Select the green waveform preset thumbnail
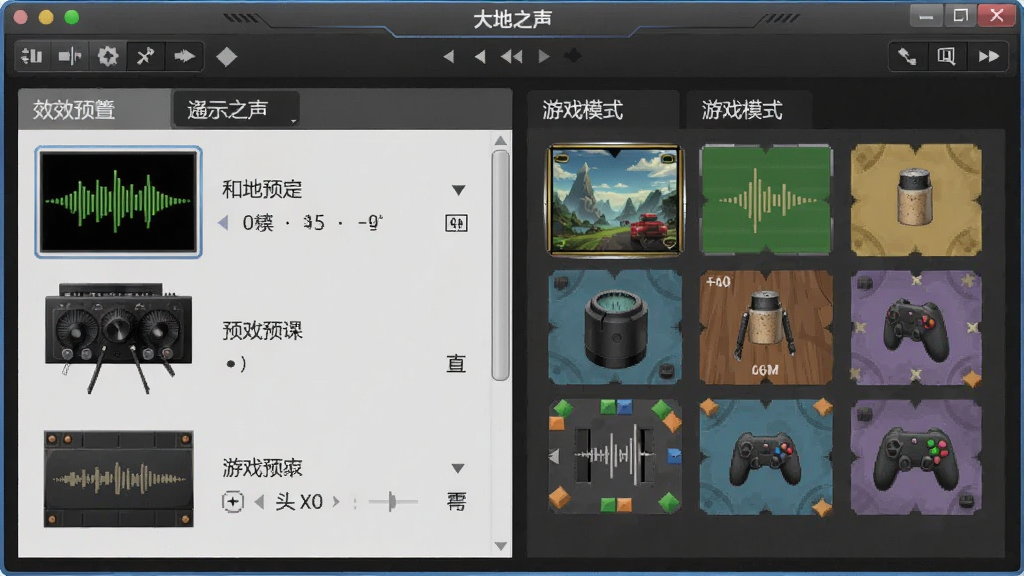Image resolution: width=1024 pixels, height=576 pixels. click(x=118, y=202)
